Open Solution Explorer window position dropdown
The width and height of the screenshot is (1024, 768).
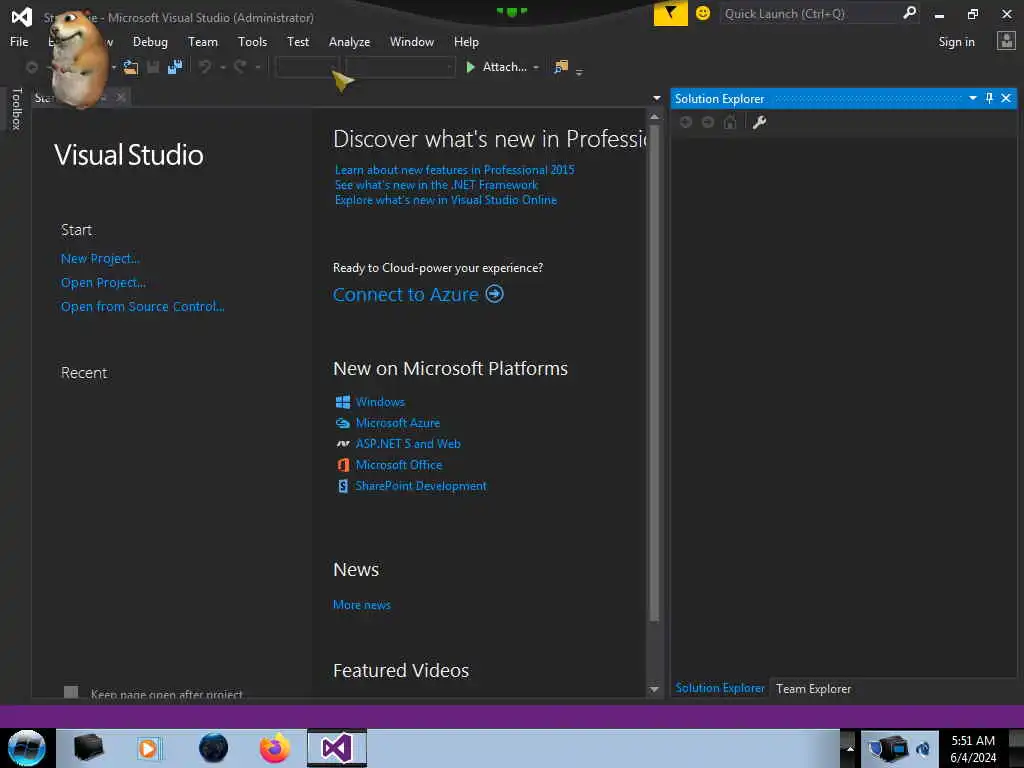[972, 98]
